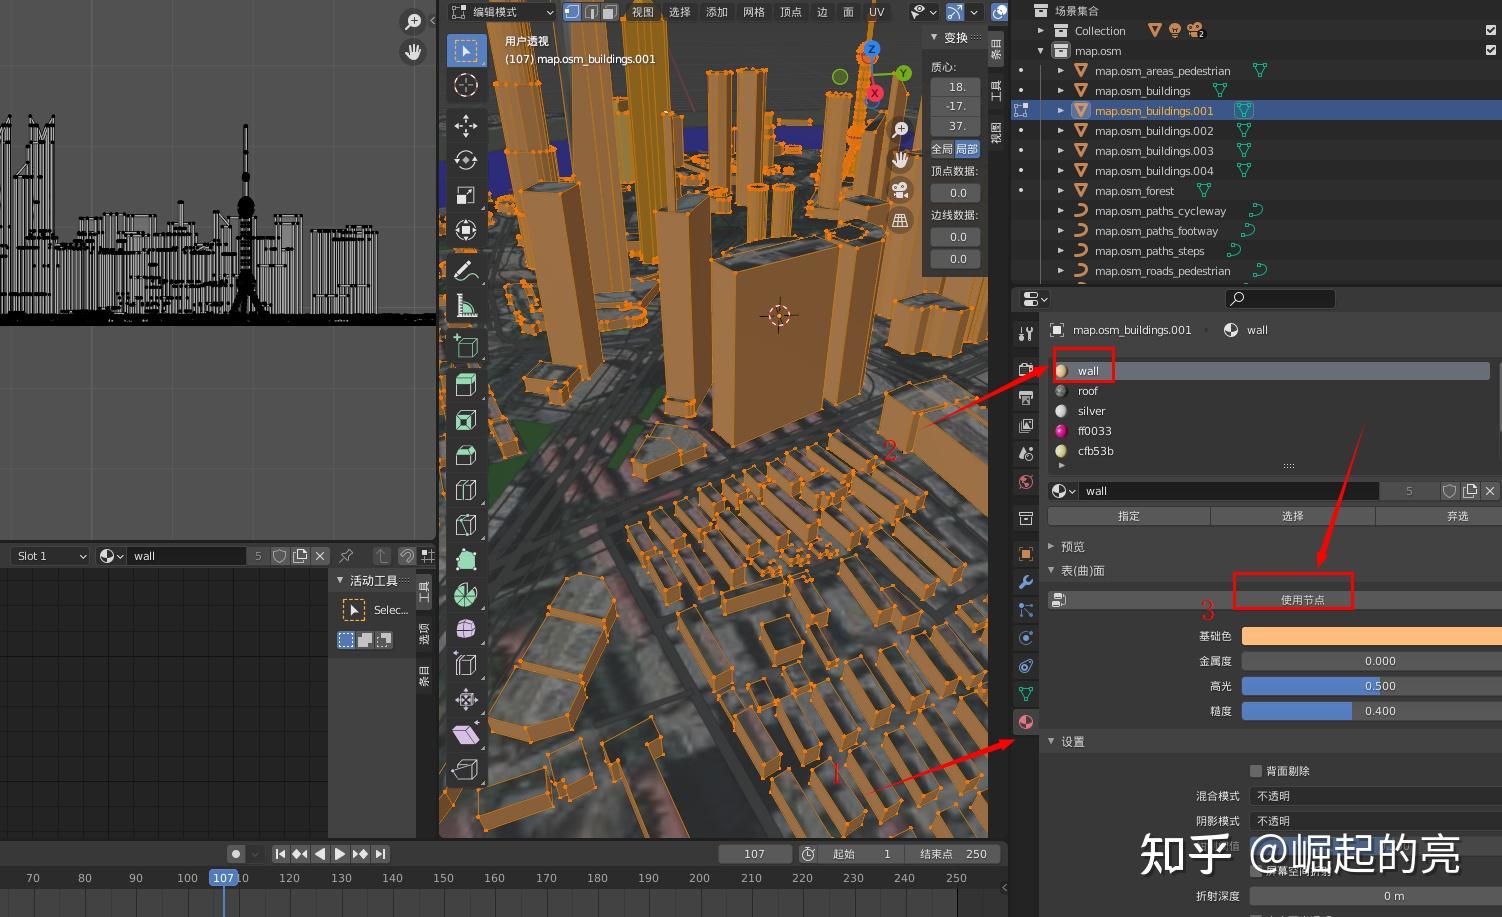Select the Measure tool
Screen dimensions: 1502x917
[466, 303]
